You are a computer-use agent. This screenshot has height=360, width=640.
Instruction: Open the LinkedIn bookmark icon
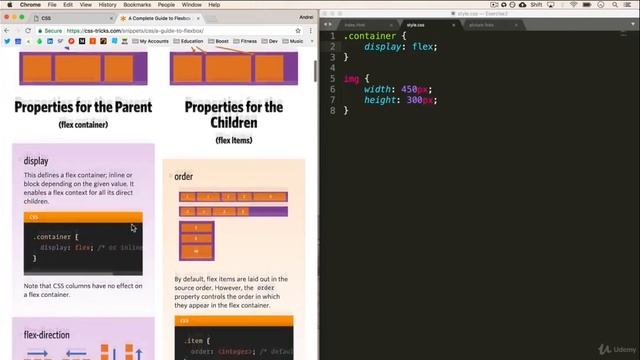(50, 41)
